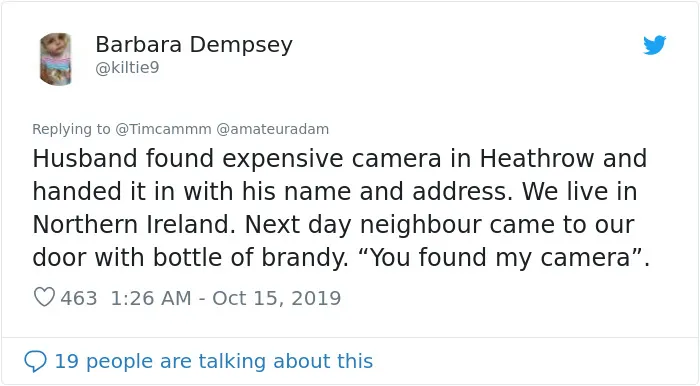700x386 pixels.
Task: Click the Twitter bird logo icon
Action: pyautogui.click(x=654, y=45)
